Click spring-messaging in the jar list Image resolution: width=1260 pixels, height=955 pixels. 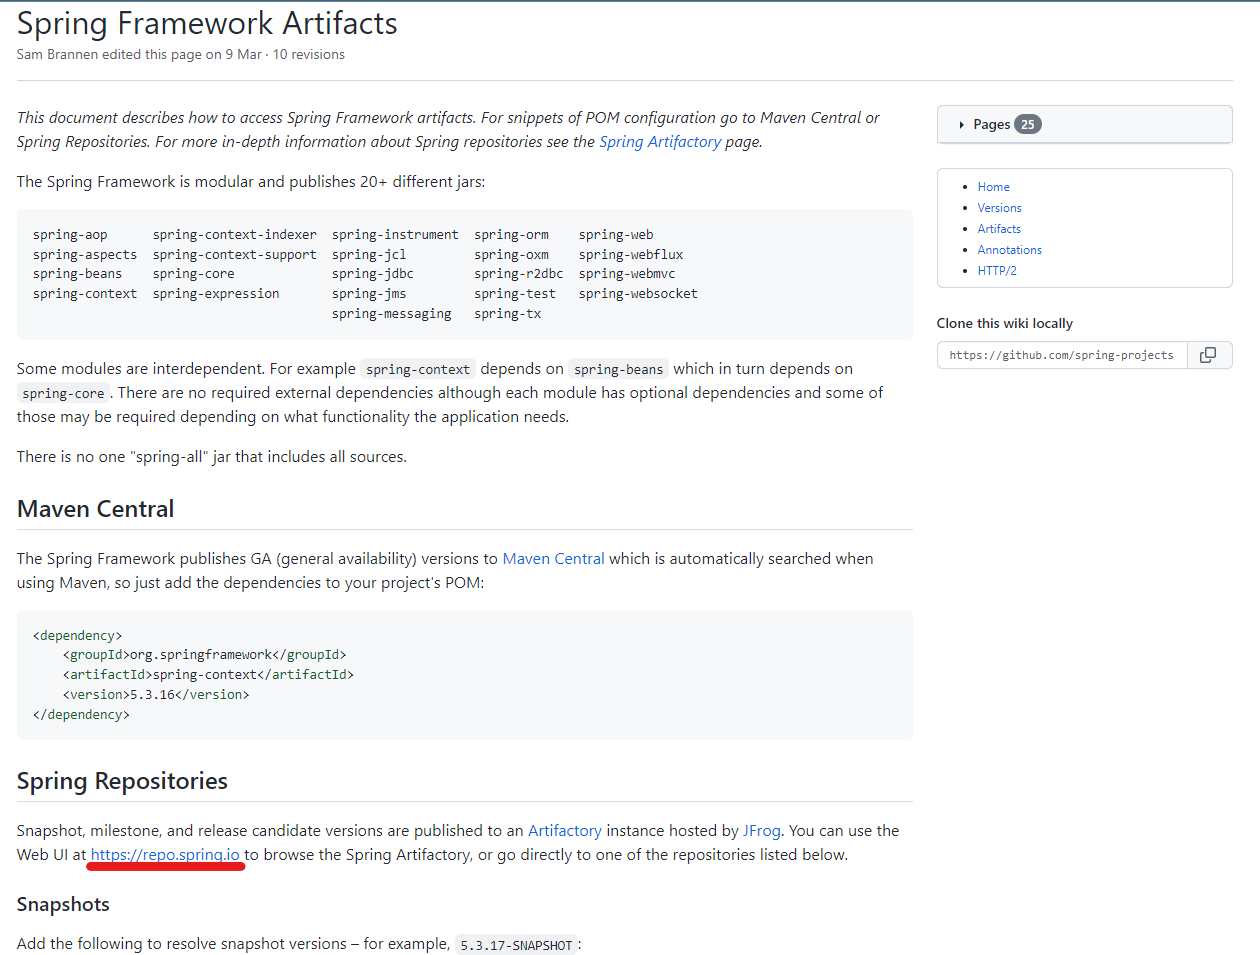[391, 314]
